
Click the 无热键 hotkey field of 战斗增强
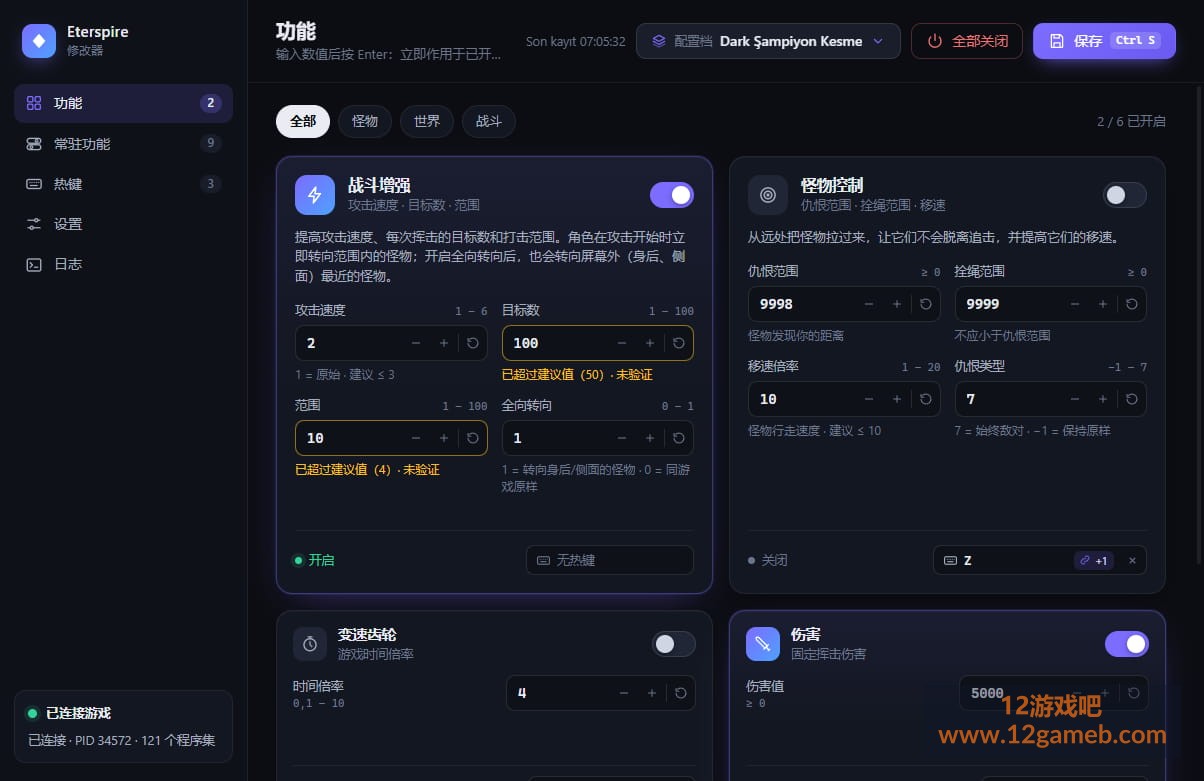click(610, 560)
